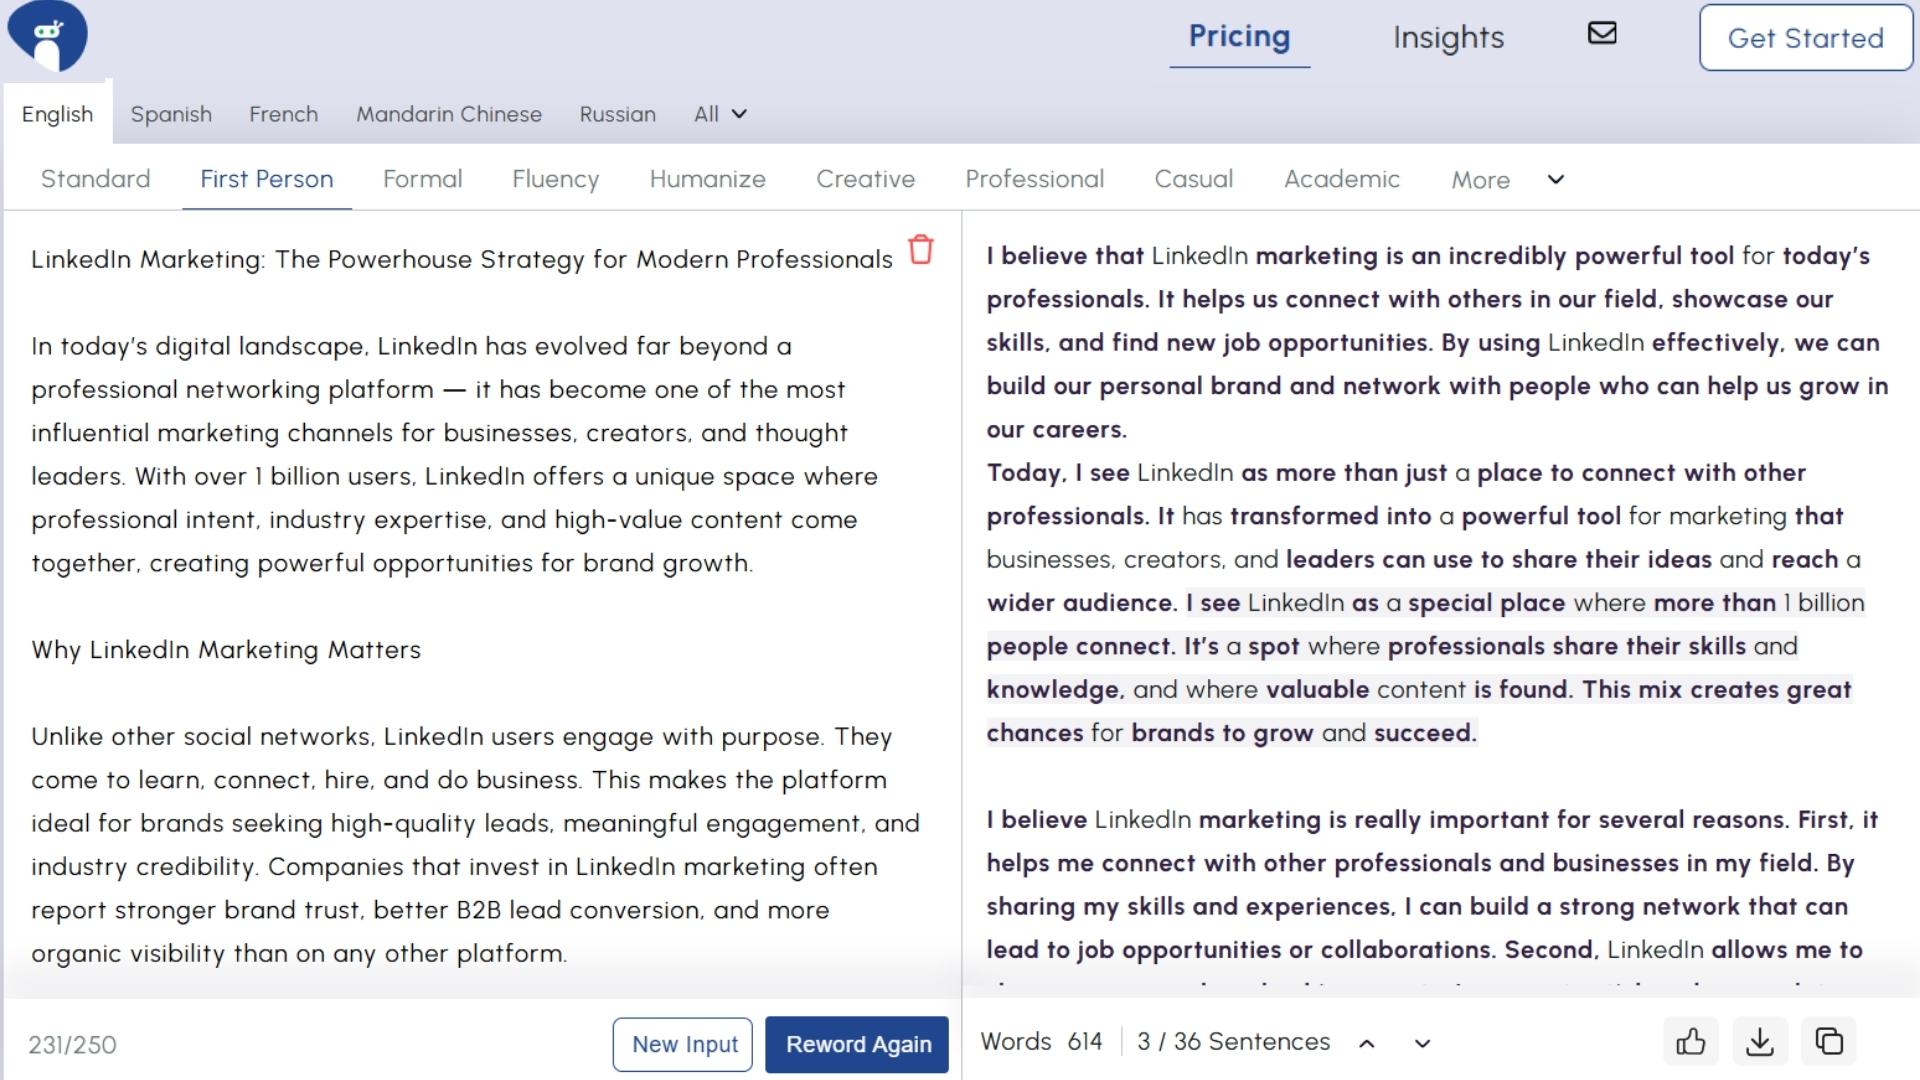Check the 231/250 character counter
Viewport: 1920px width, 1080px height.
(x=73, y=1046)
